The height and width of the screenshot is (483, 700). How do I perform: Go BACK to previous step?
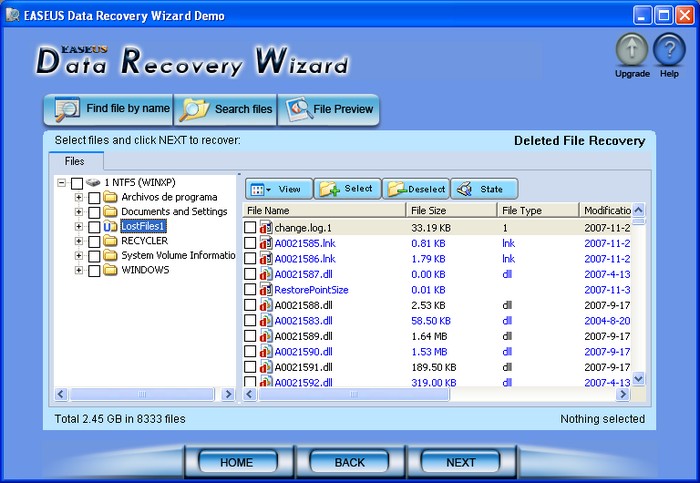coord(350,462)
